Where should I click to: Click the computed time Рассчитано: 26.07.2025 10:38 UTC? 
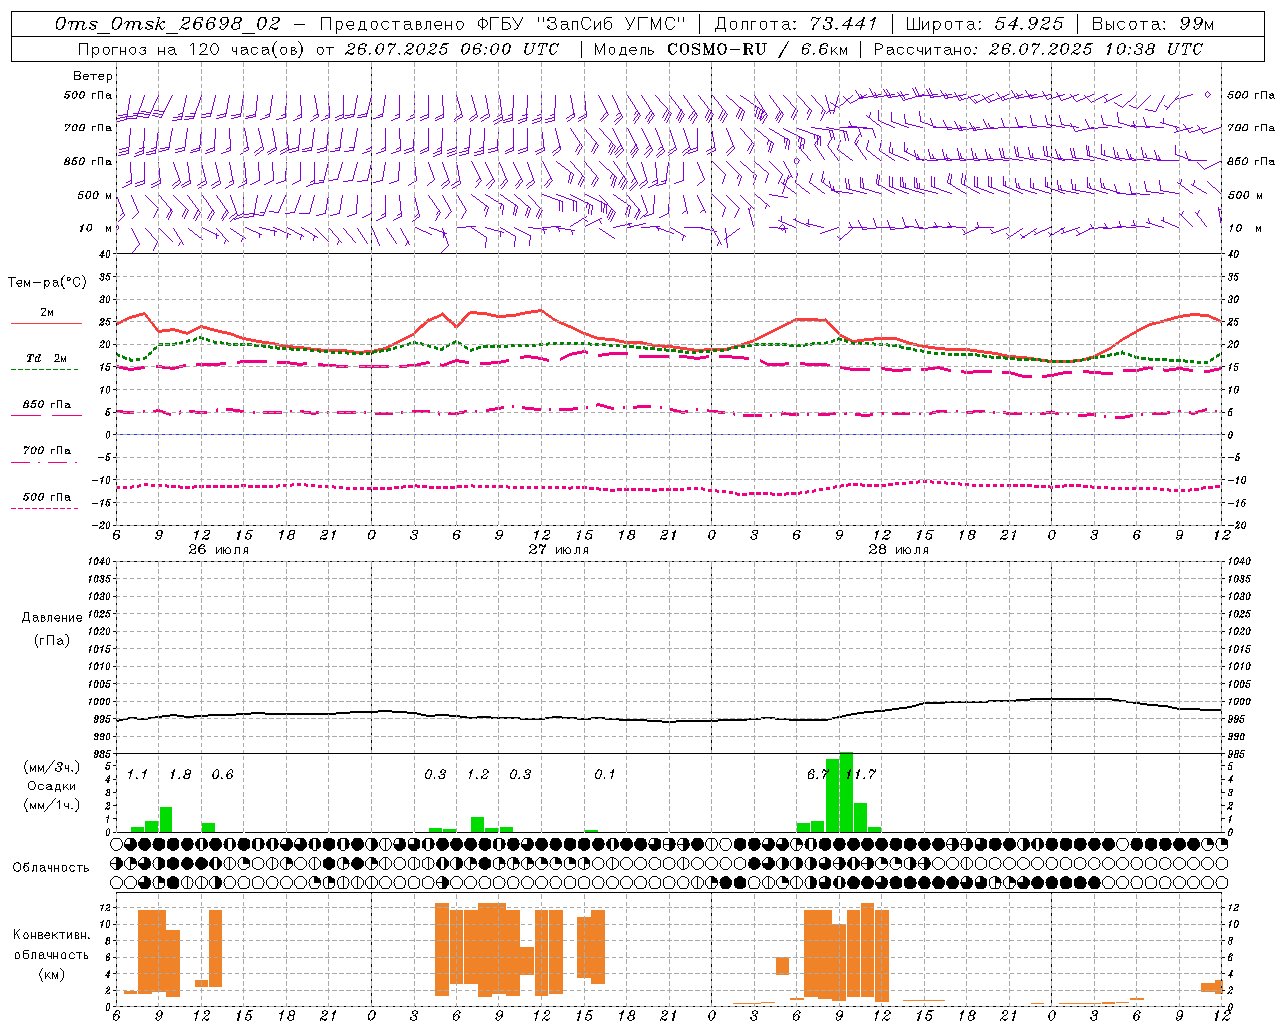(x=1038, y=49)
